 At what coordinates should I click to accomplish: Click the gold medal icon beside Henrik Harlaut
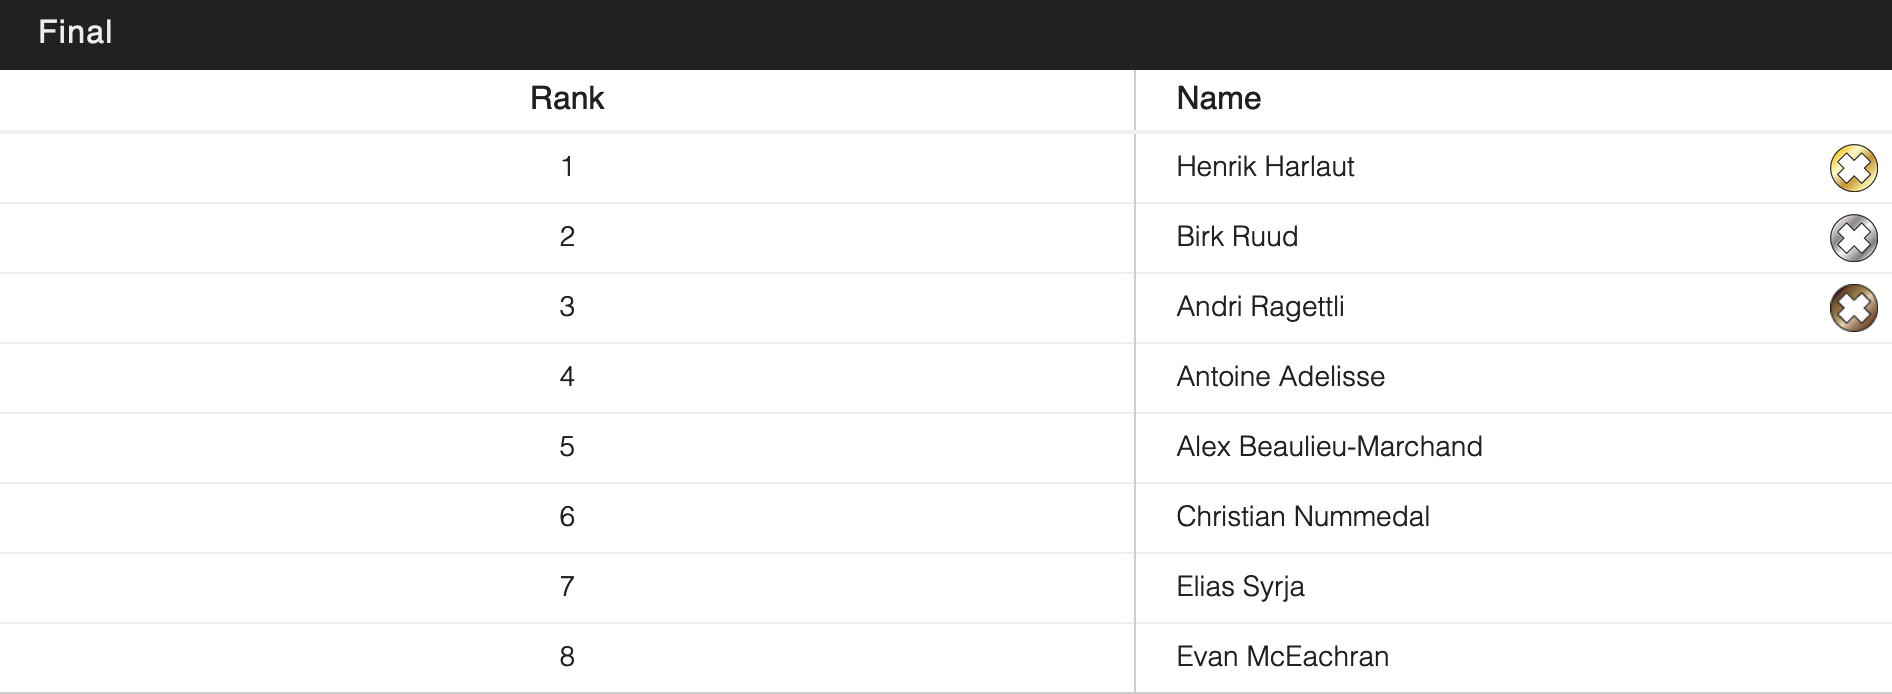(1853, 168)
